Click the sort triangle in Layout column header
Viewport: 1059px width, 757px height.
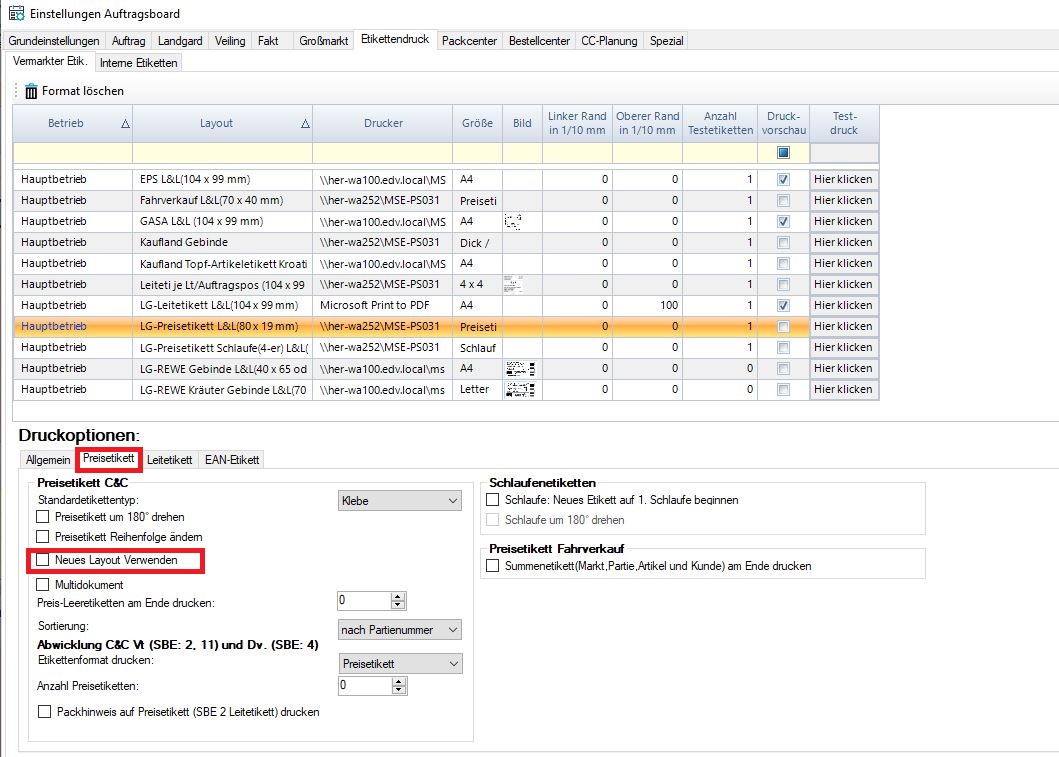305,124
